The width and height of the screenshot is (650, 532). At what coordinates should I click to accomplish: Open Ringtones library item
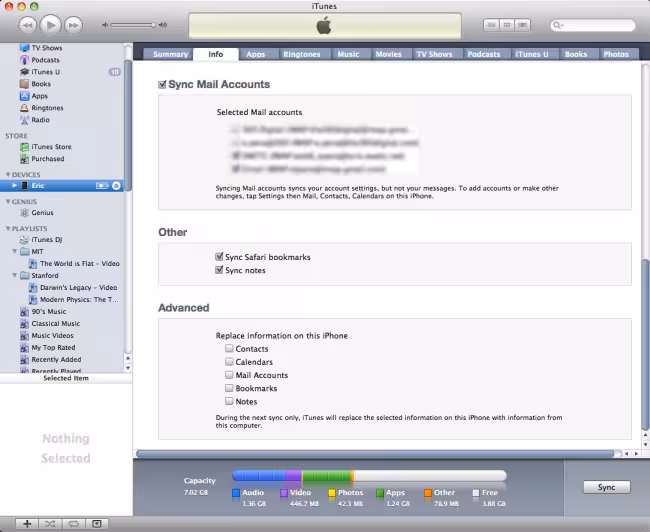[47, 108]
